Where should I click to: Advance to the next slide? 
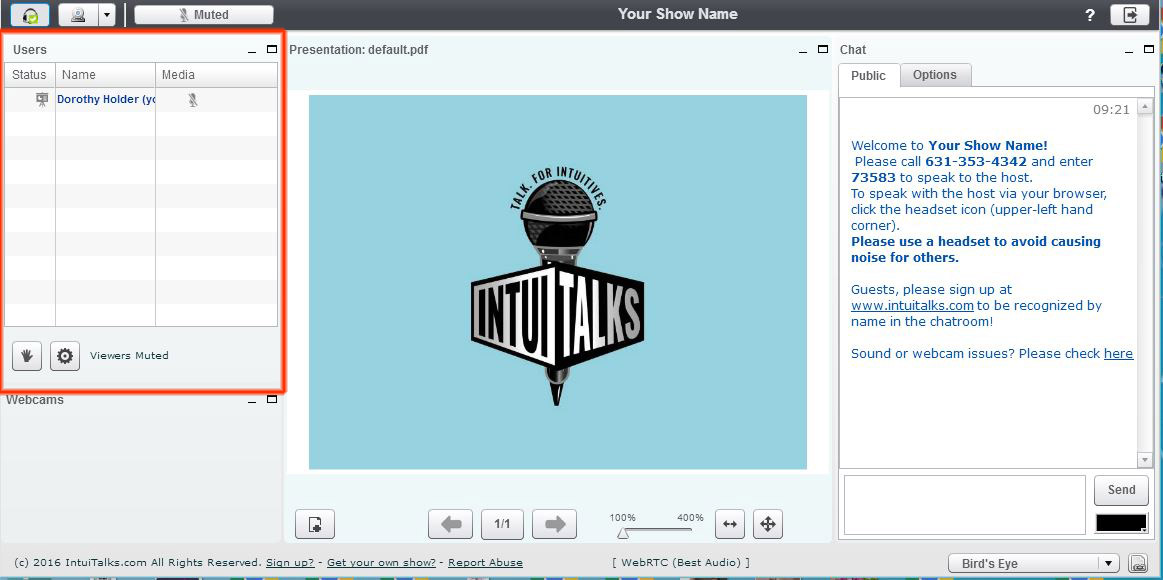point(555,524)
